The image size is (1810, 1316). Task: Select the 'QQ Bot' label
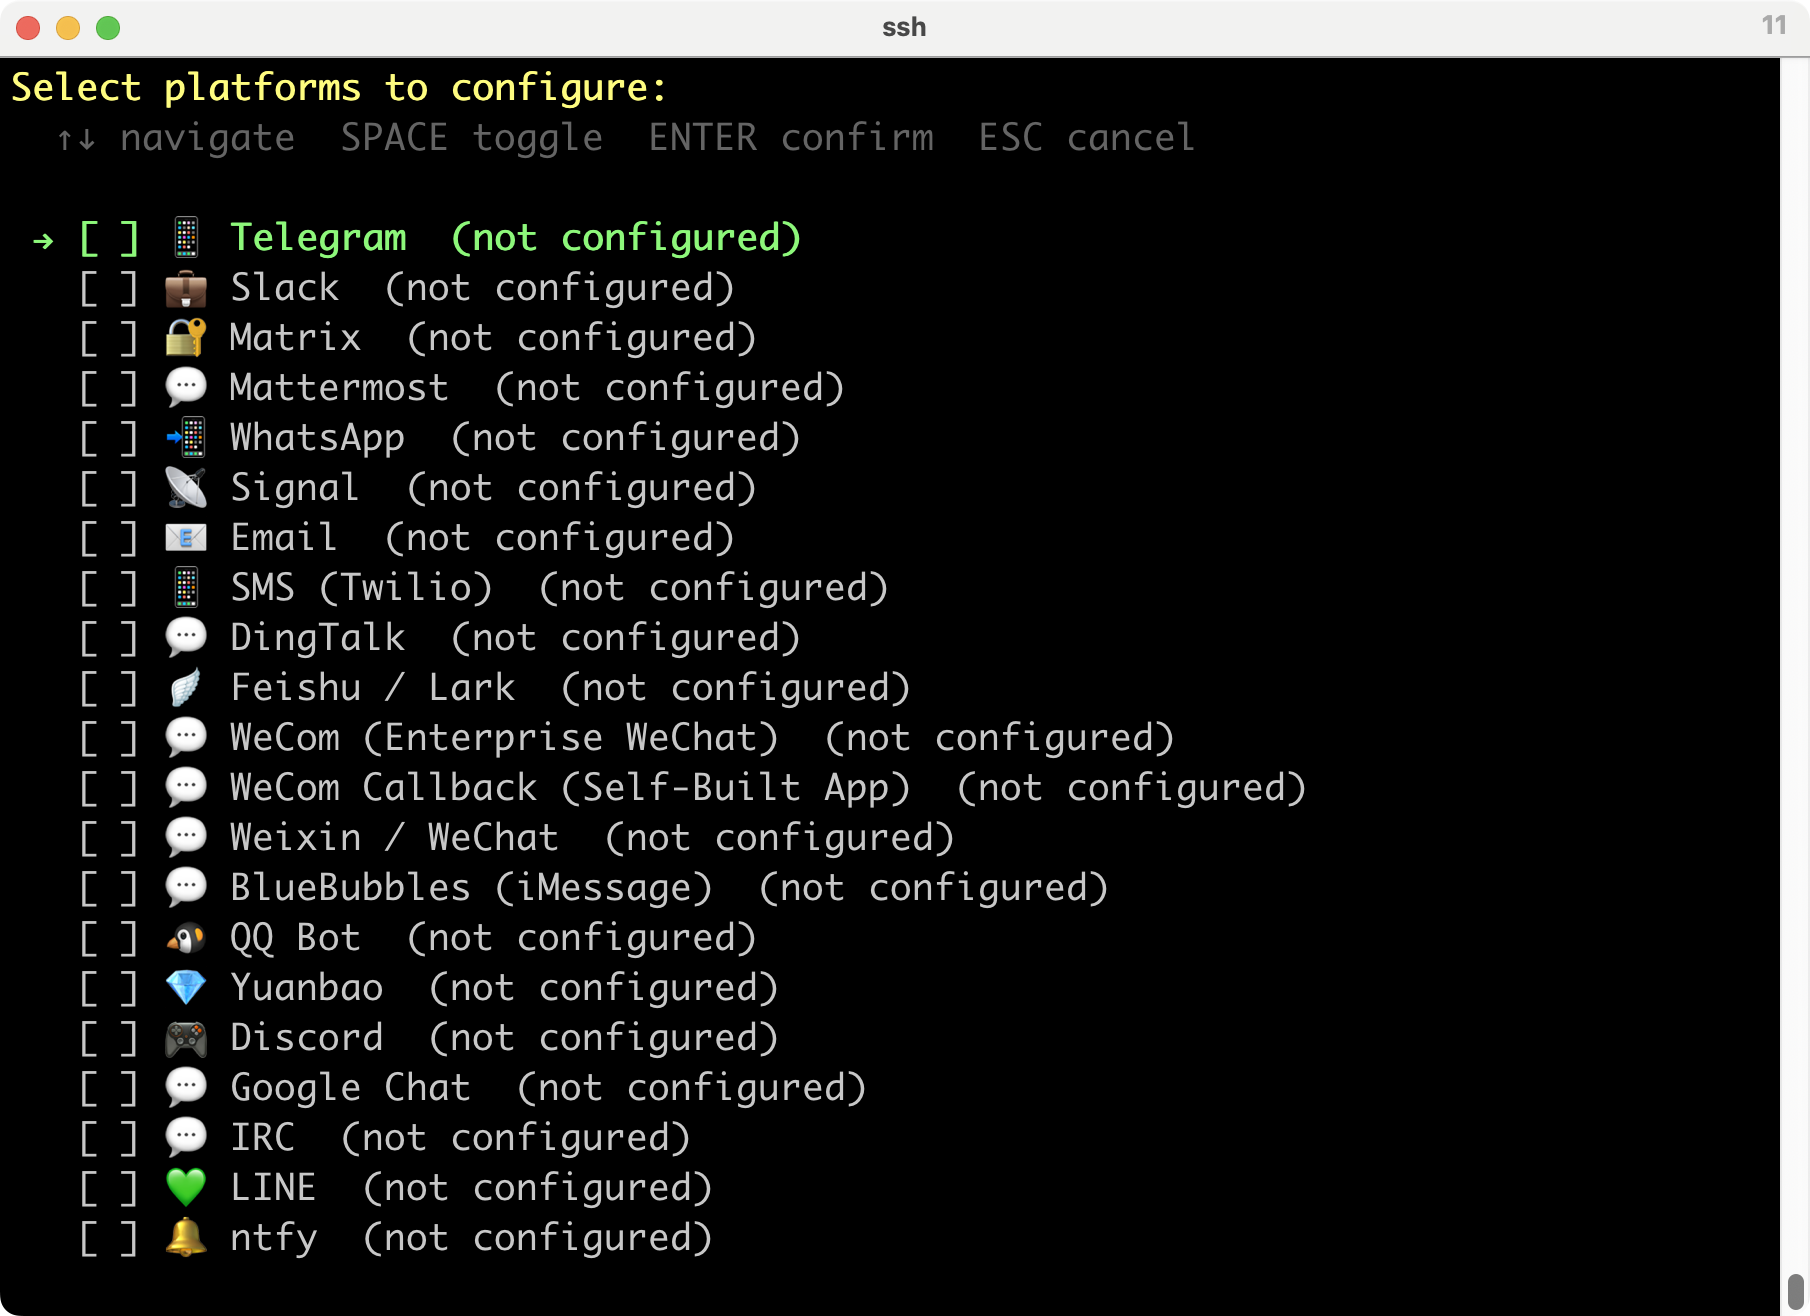tap(295, 938)
